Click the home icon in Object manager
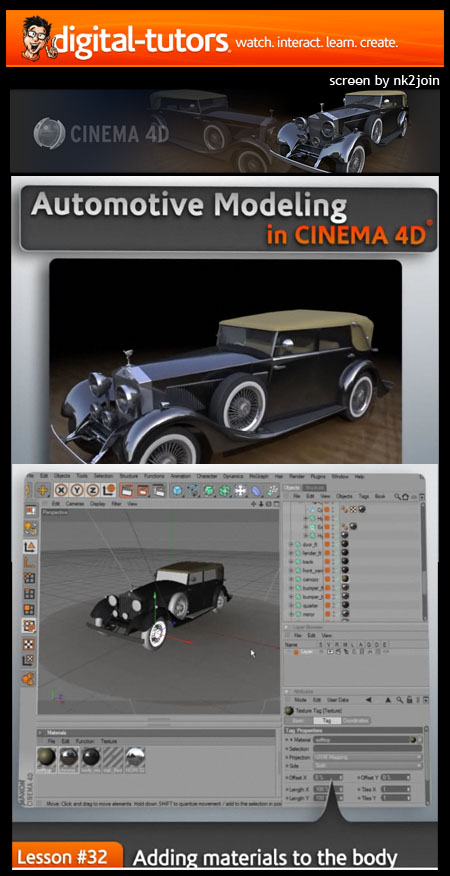450x876 pixels. 406,496
